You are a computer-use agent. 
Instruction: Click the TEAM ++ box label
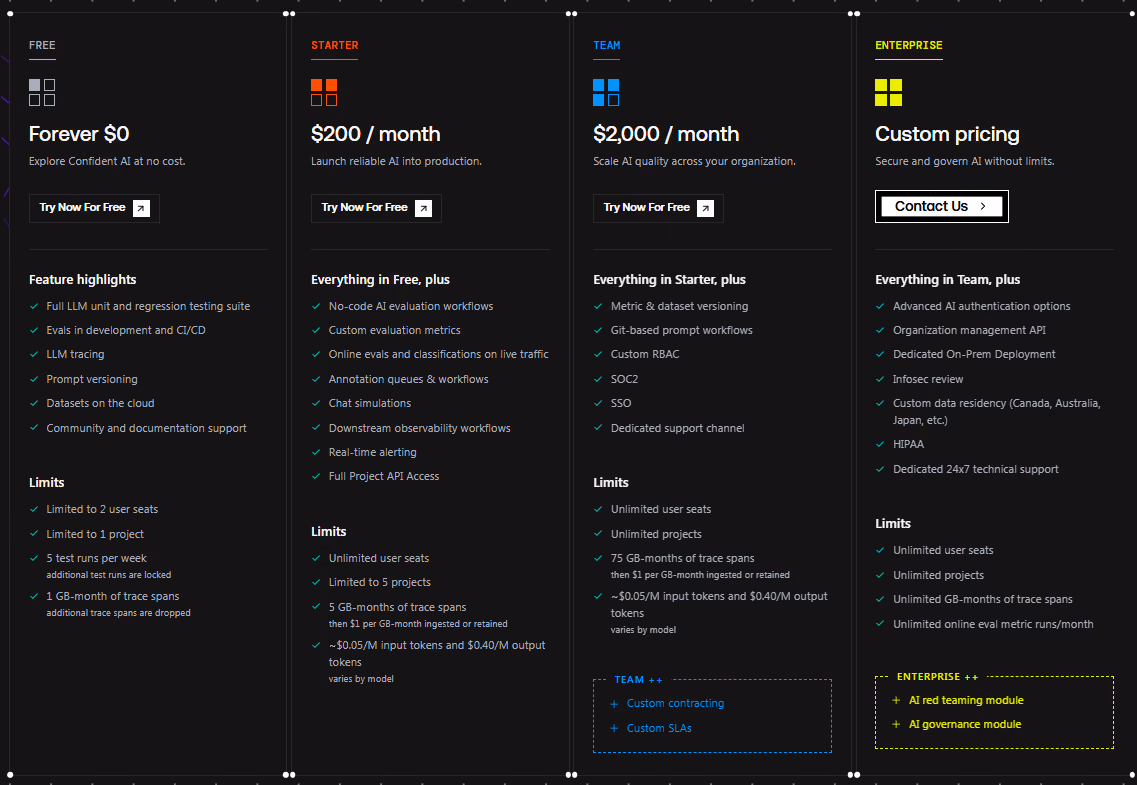638,680
